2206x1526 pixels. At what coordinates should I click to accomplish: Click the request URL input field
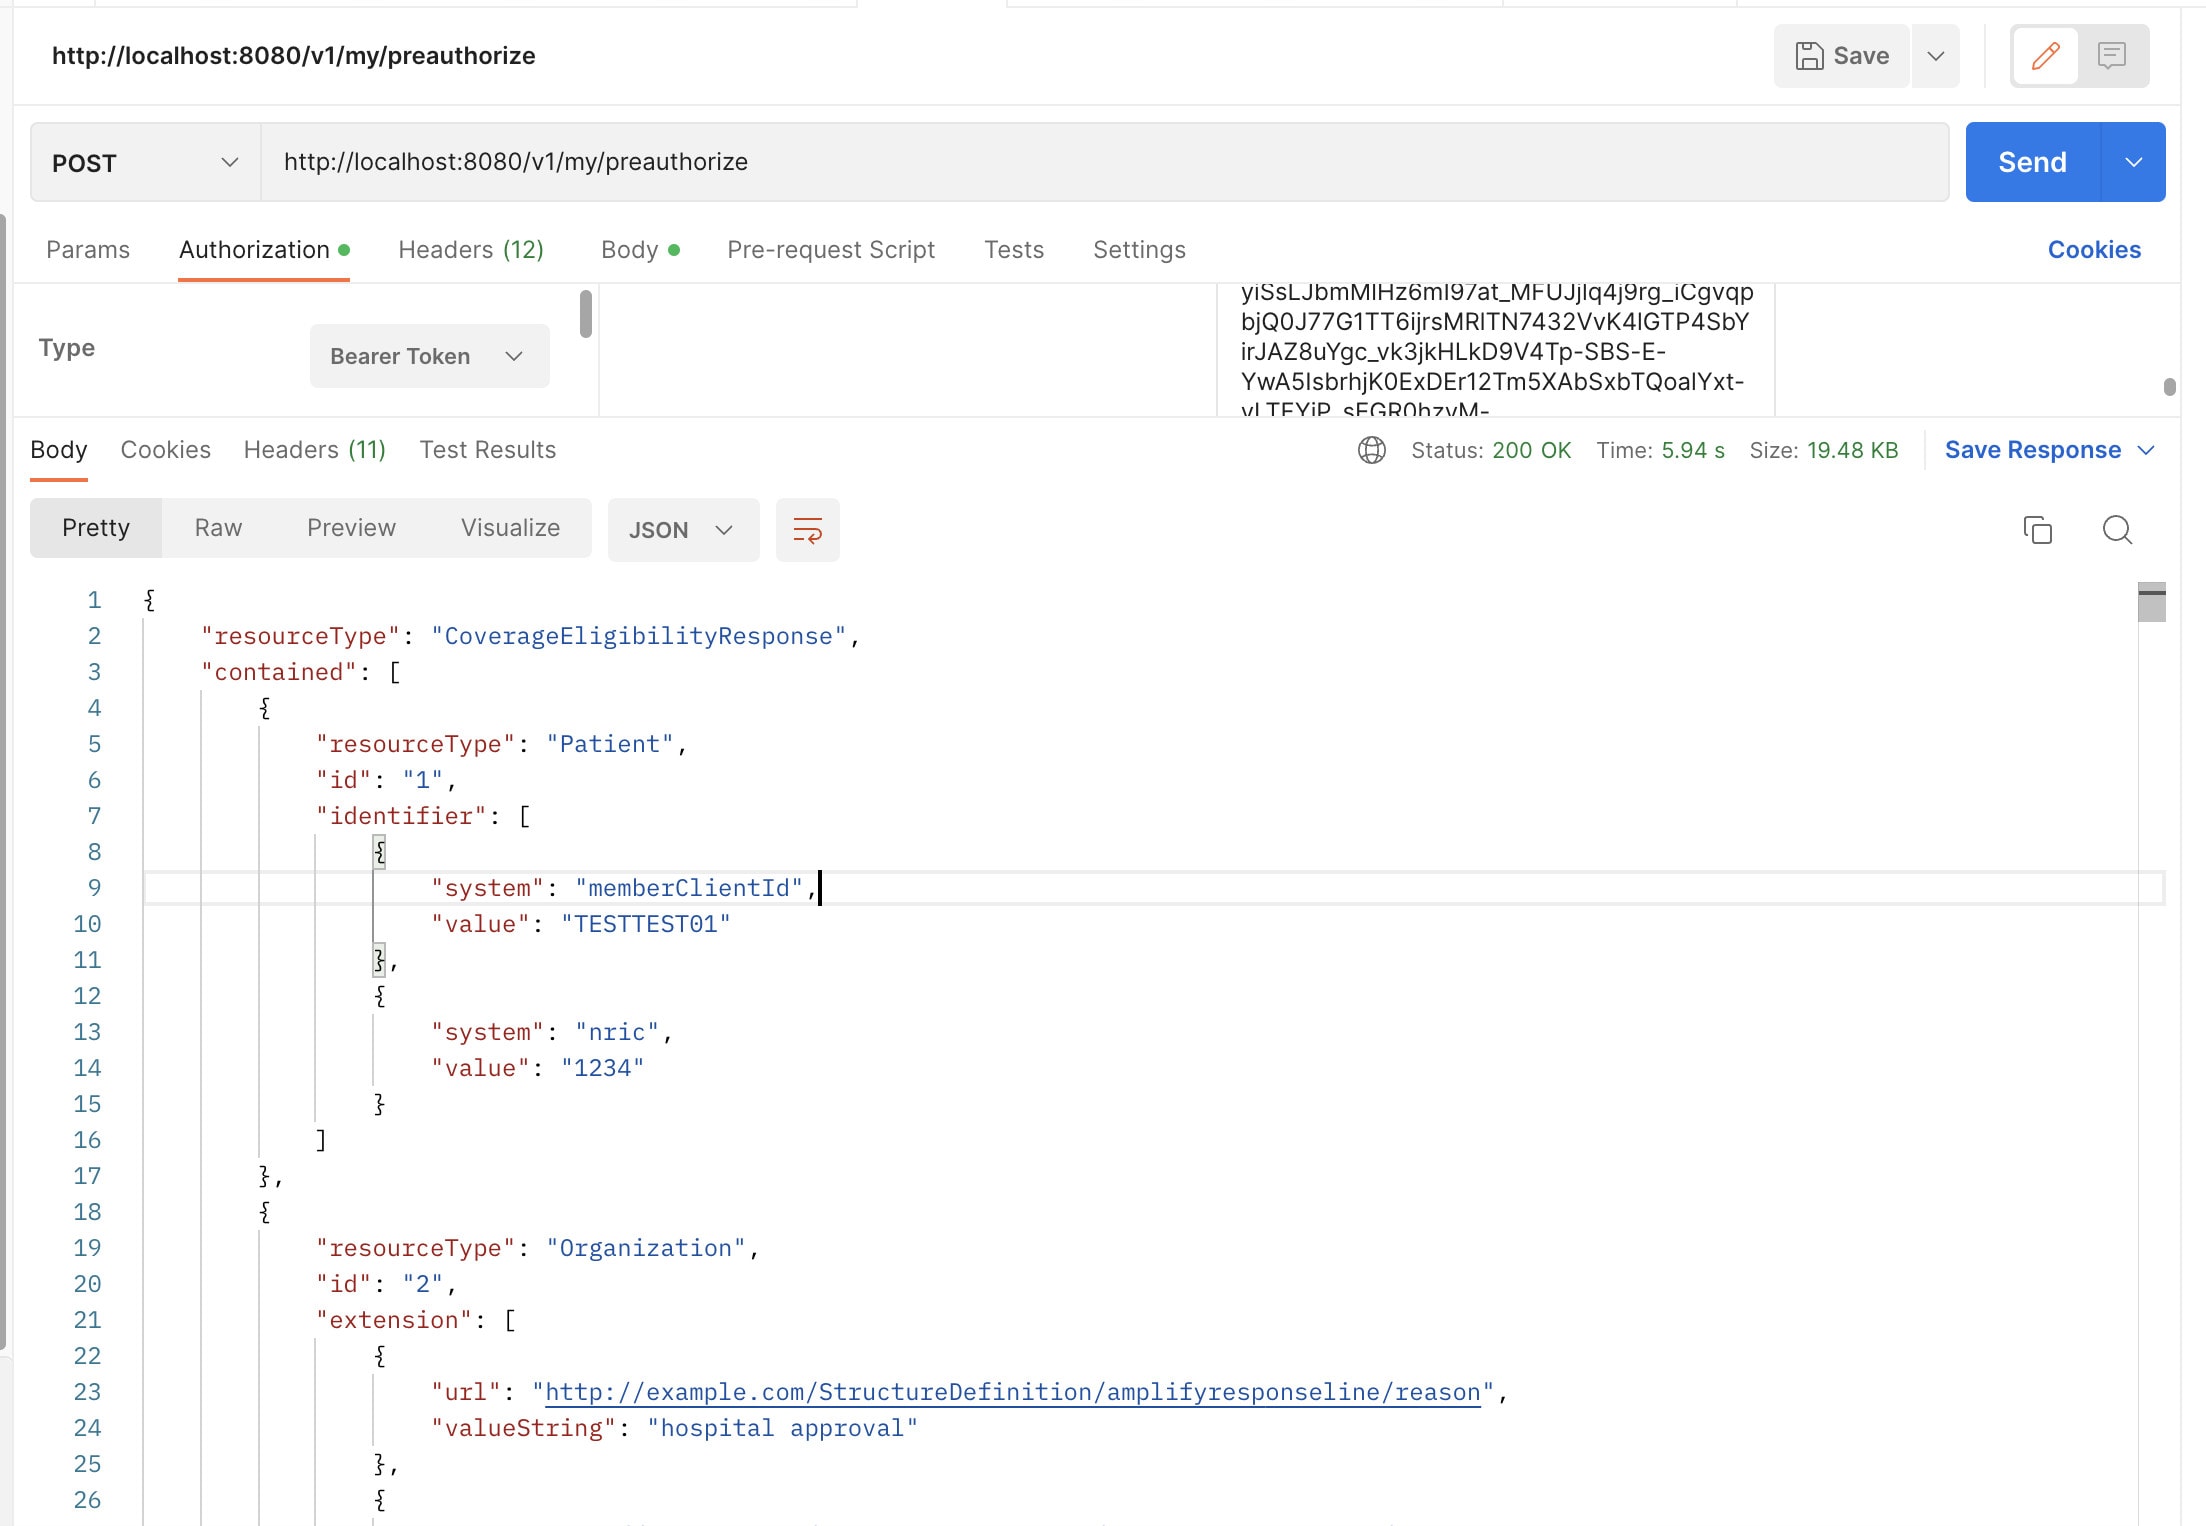[x=1105, y=162]
